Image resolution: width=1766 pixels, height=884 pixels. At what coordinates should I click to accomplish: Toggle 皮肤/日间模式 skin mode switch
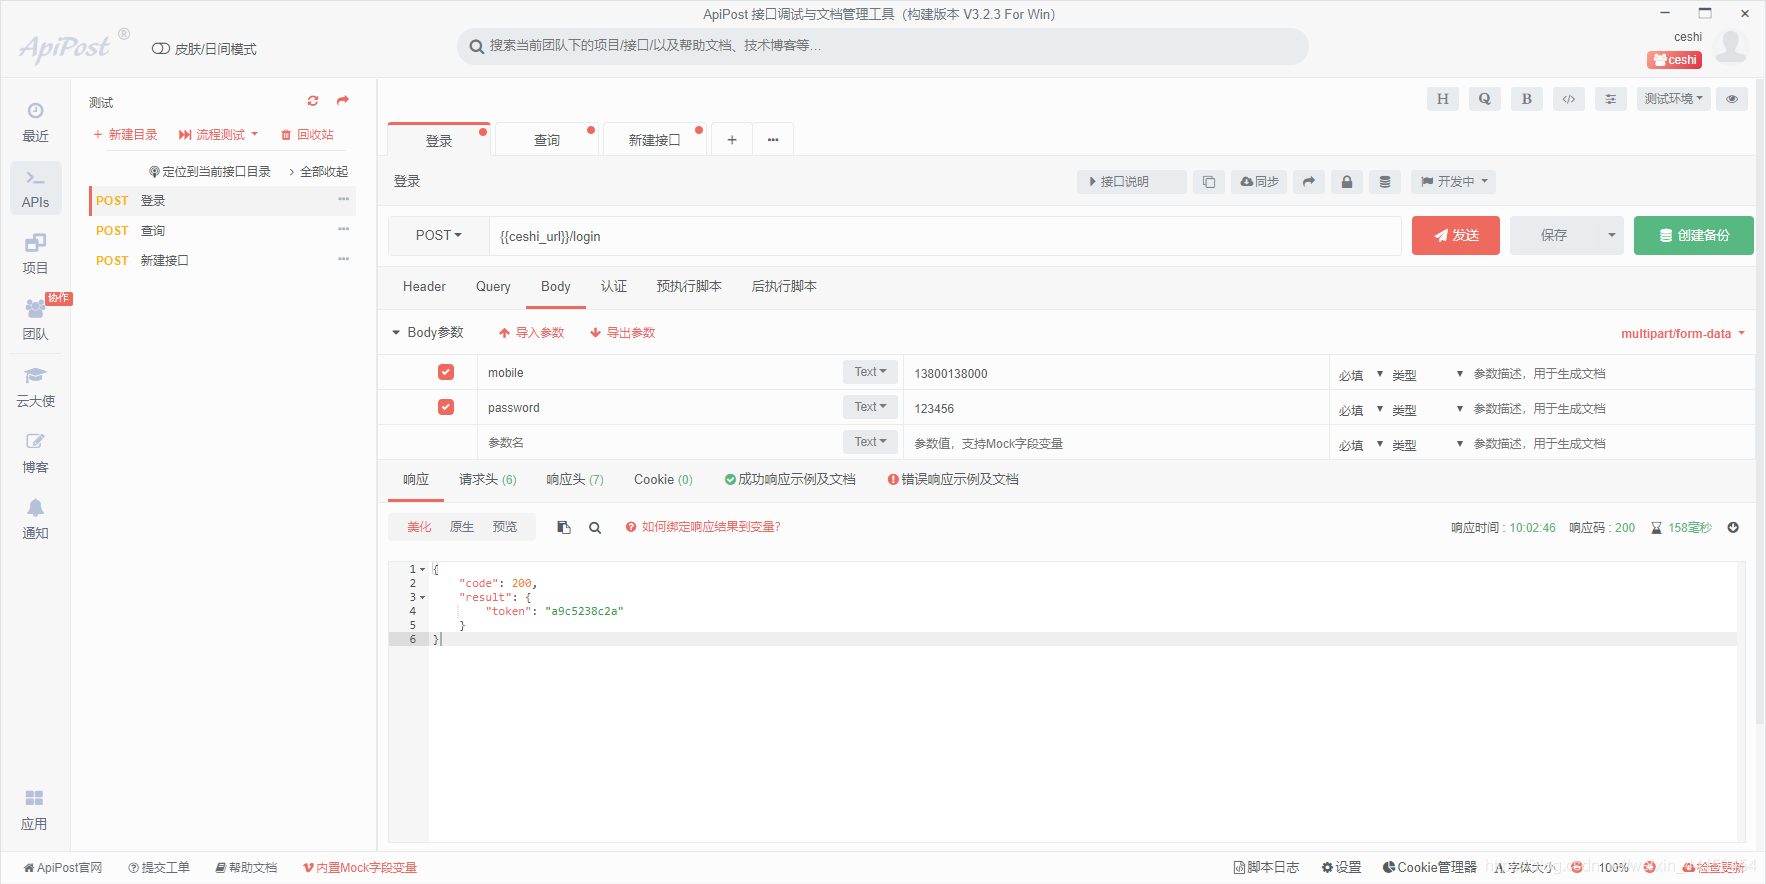(160, 48)
